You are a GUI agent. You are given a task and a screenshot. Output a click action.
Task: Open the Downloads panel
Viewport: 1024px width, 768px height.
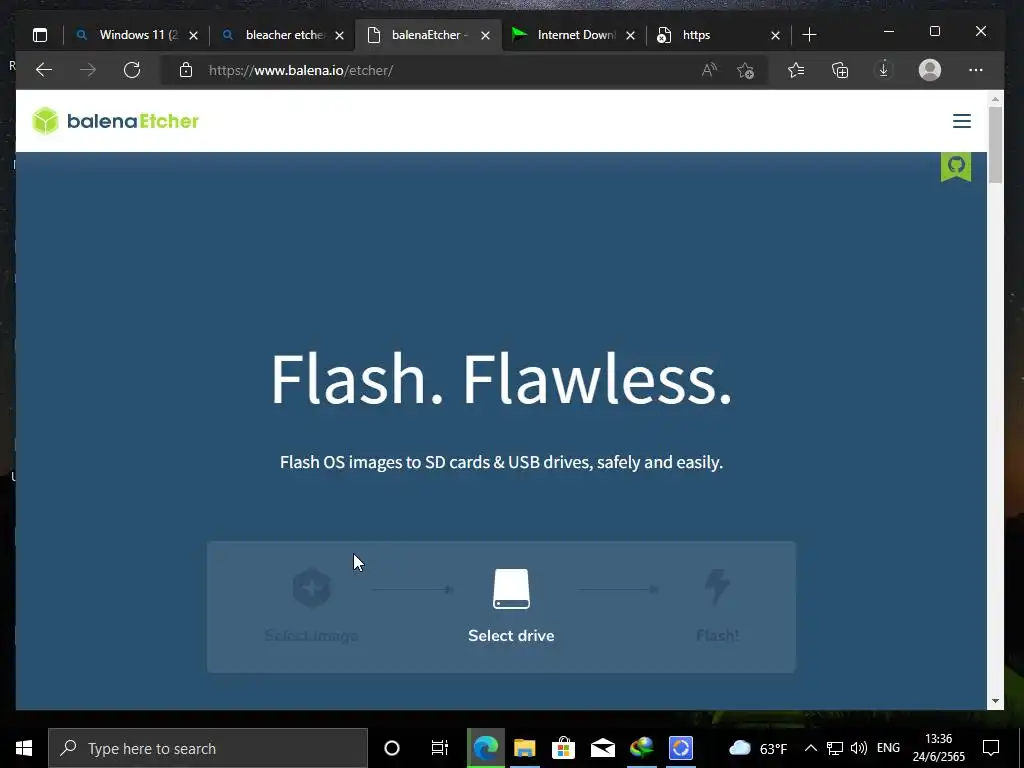884,70
